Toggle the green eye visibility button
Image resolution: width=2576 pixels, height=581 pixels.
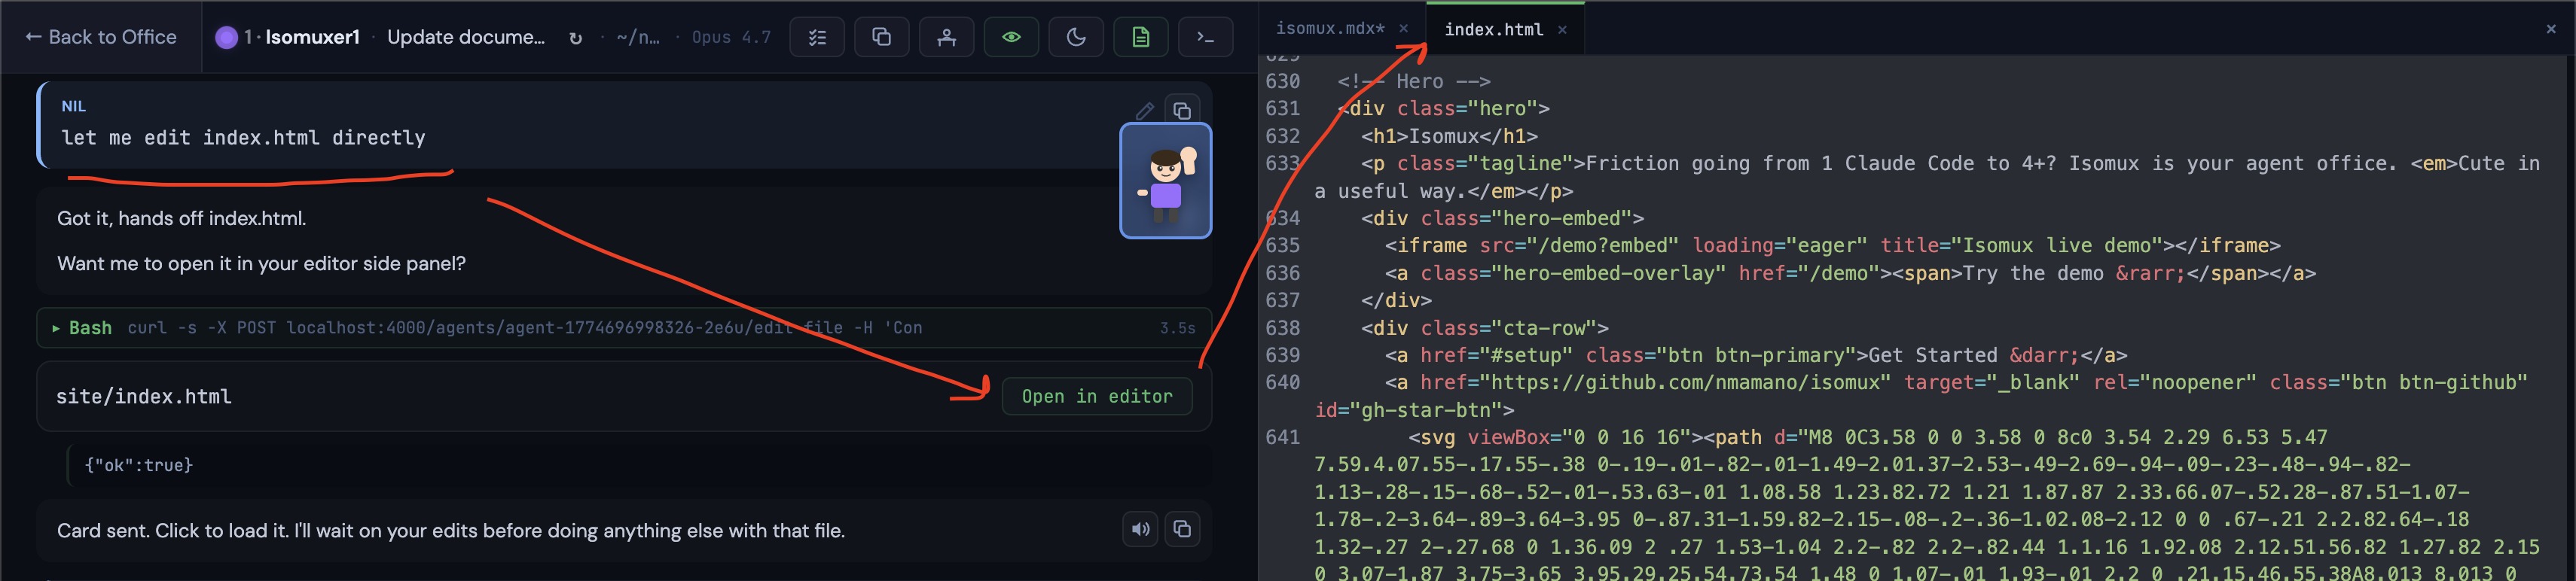point(1011,37)
